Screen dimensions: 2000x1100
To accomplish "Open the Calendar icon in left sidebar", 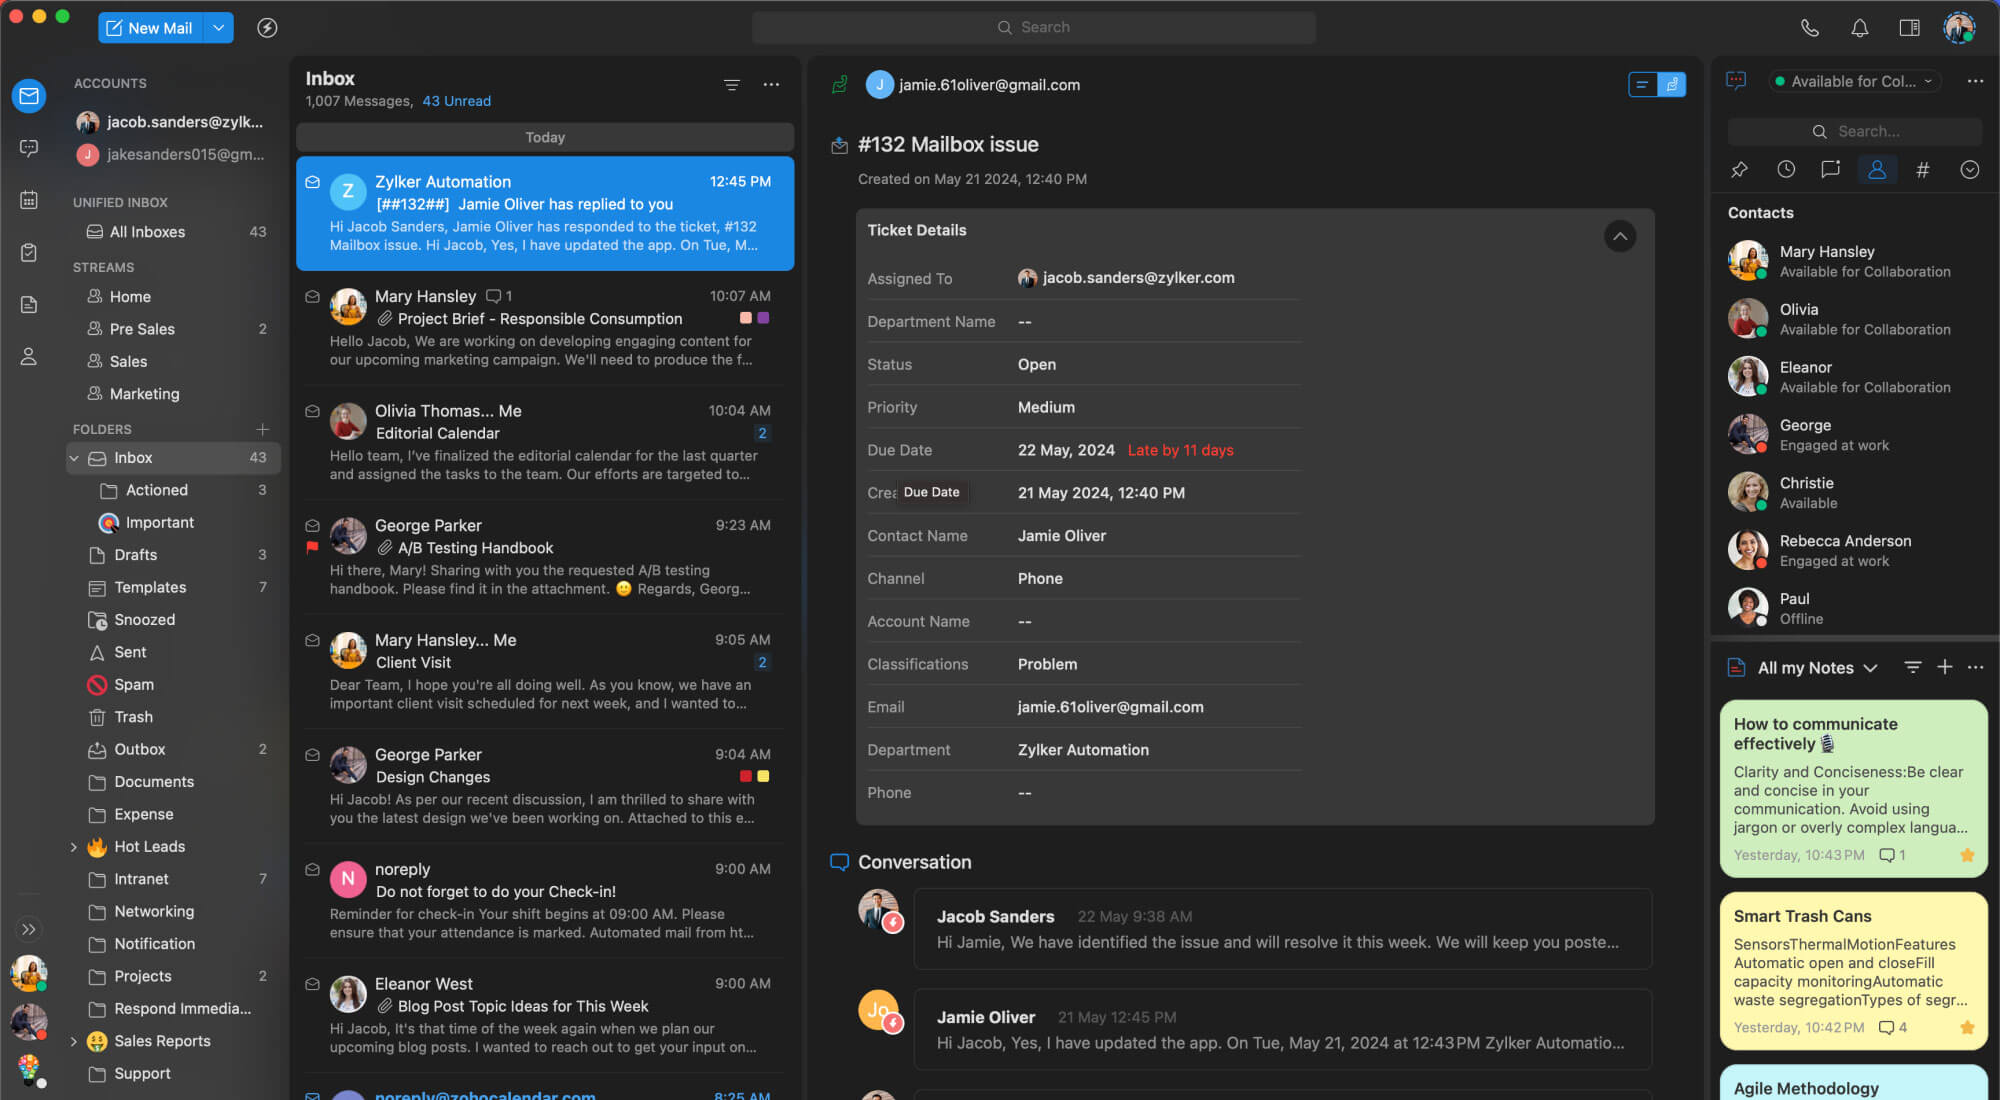I will point(29,200).
